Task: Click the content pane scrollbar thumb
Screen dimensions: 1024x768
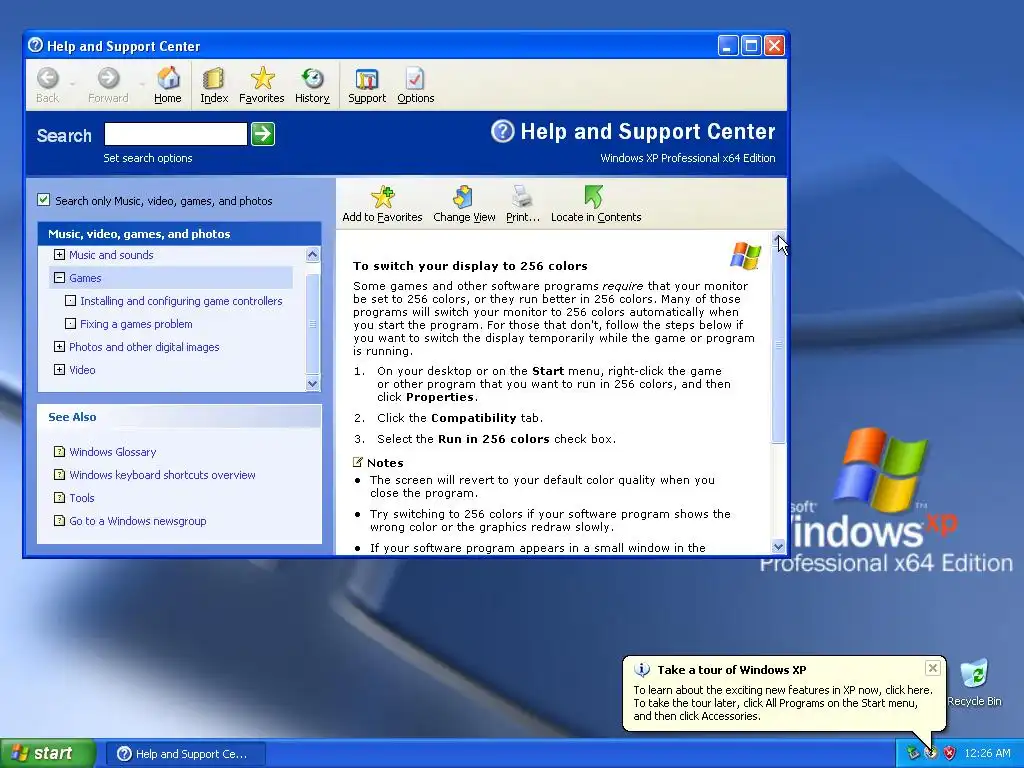Action: (x=778, y=345)
